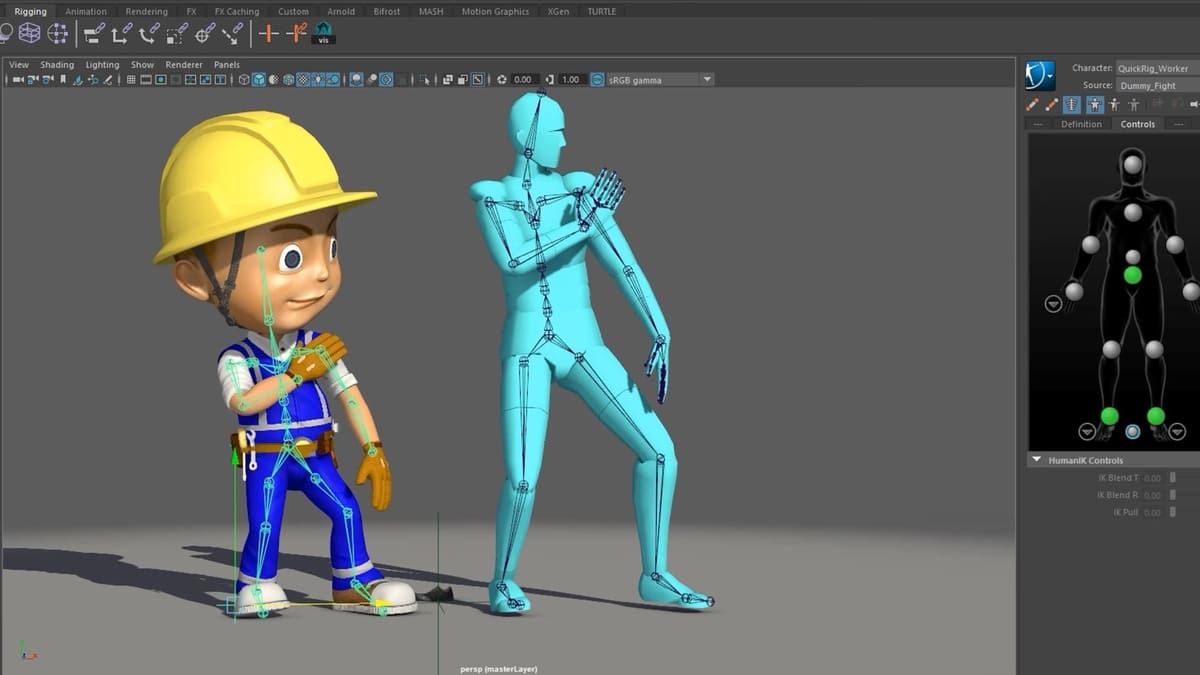Expand the right-side foot detail arrow
This screenshot has width=1200, height=675.
1177,432
